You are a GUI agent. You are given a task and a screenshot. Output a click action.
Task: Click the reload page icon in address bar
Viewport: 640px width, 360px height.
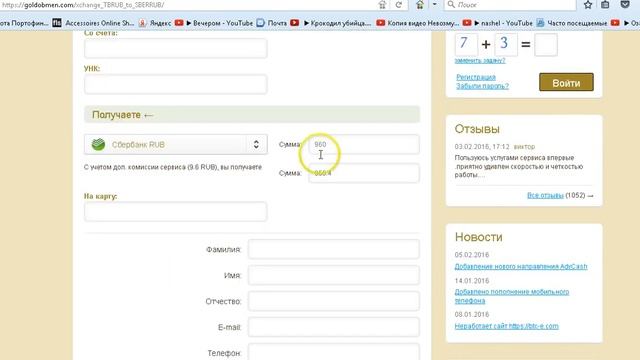[399, 5]
